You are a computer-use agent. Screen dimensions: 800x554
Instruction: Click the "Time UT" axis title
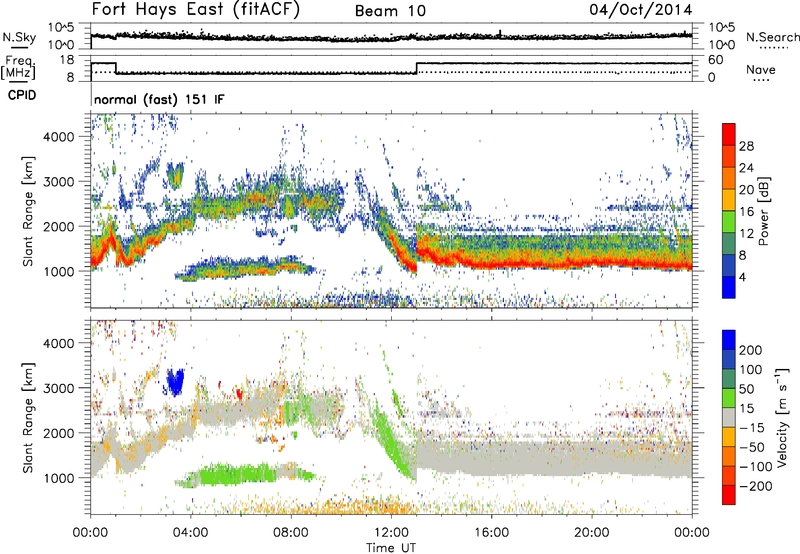pos(391,548)
